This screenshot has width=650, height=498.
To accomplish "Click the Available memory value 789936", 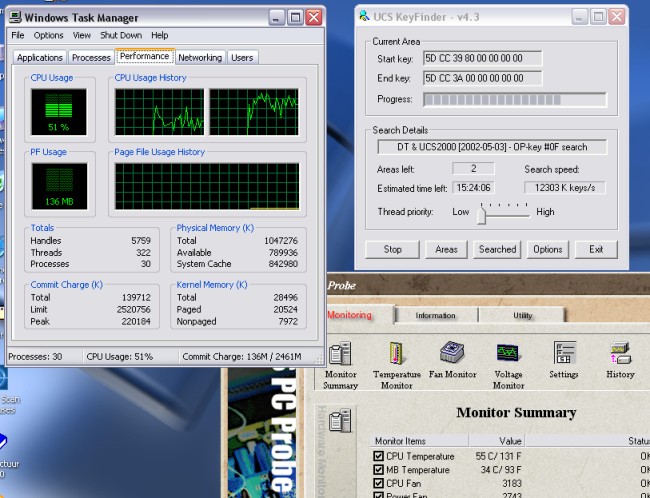I will click(281, 253).
